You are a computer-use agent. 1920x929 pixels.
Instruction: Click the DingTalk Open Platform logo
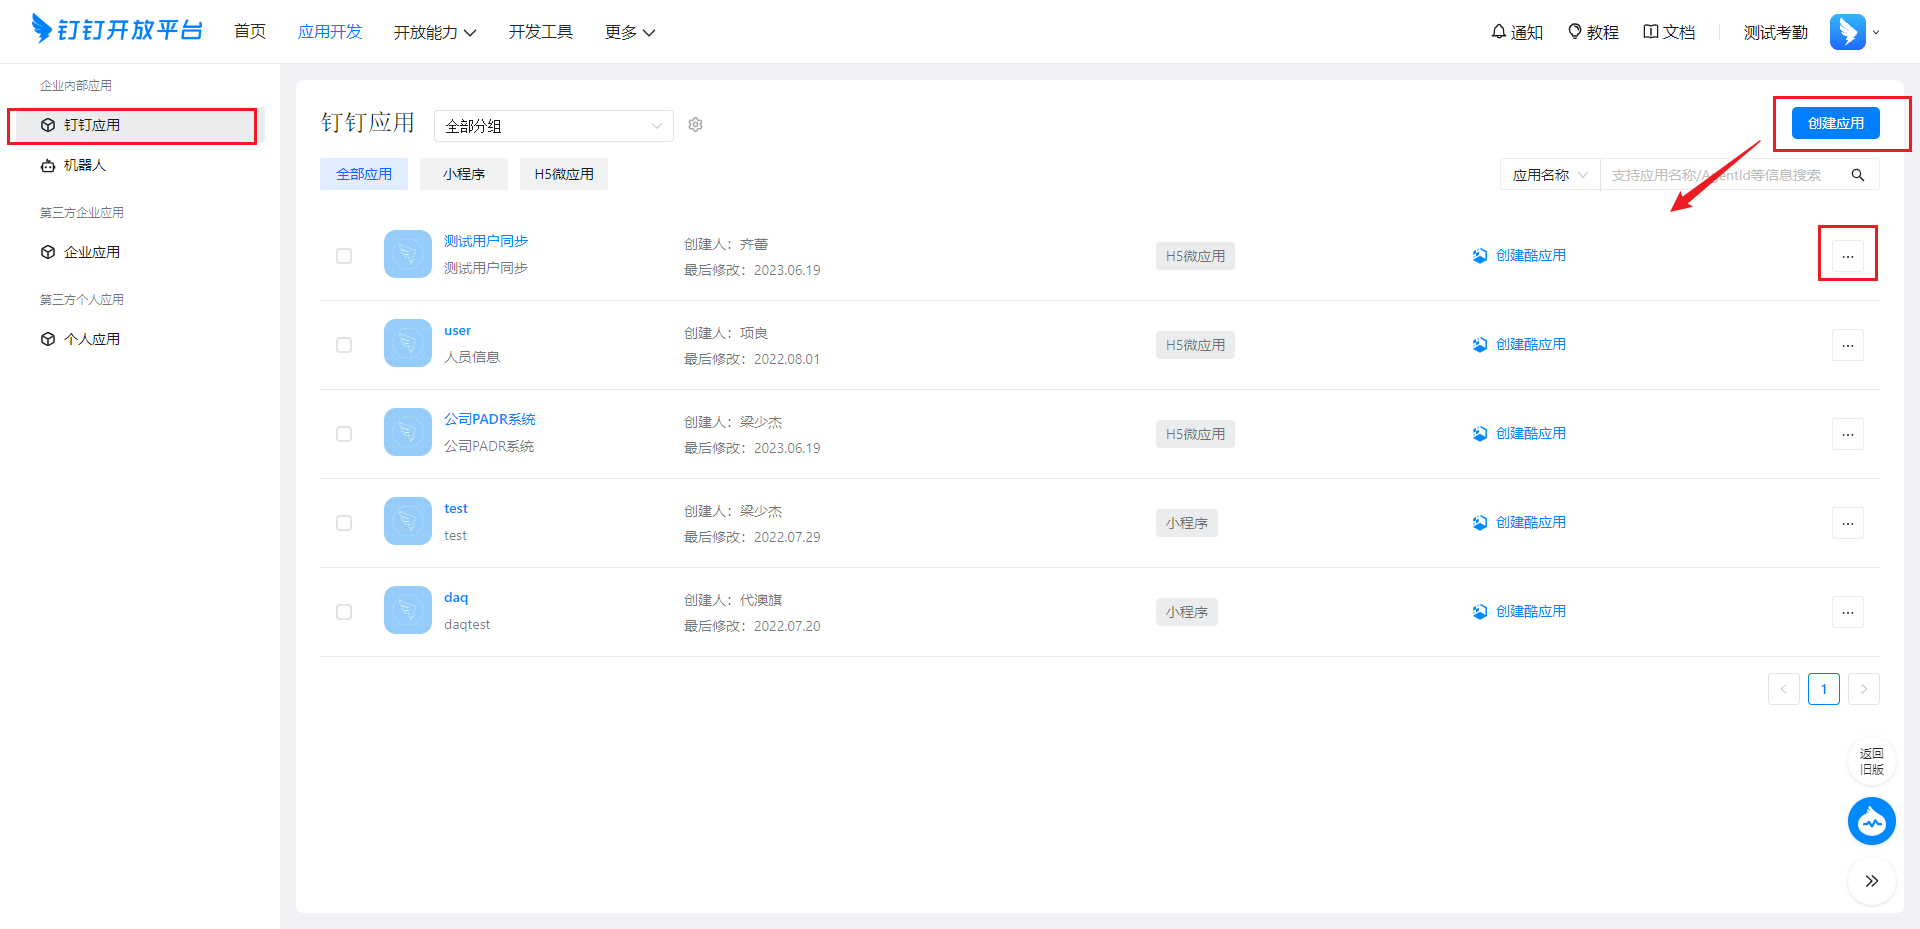click(117, 30)
